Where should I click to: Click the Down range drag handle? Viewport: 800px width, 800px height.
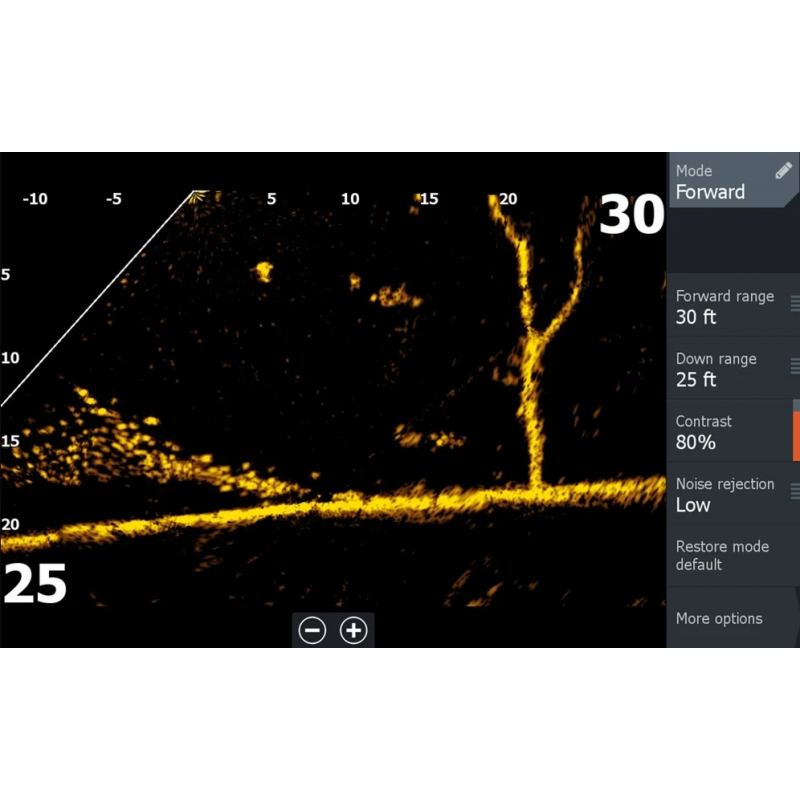pyautogui.click(x=795, y=366)
